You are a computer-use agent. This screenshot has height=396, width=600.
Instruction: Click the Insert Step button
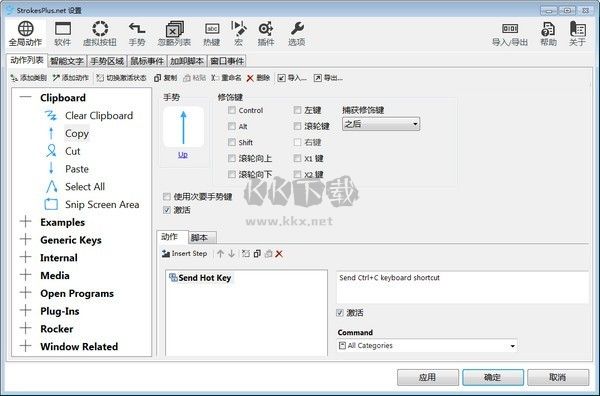[x=184, y=254]
